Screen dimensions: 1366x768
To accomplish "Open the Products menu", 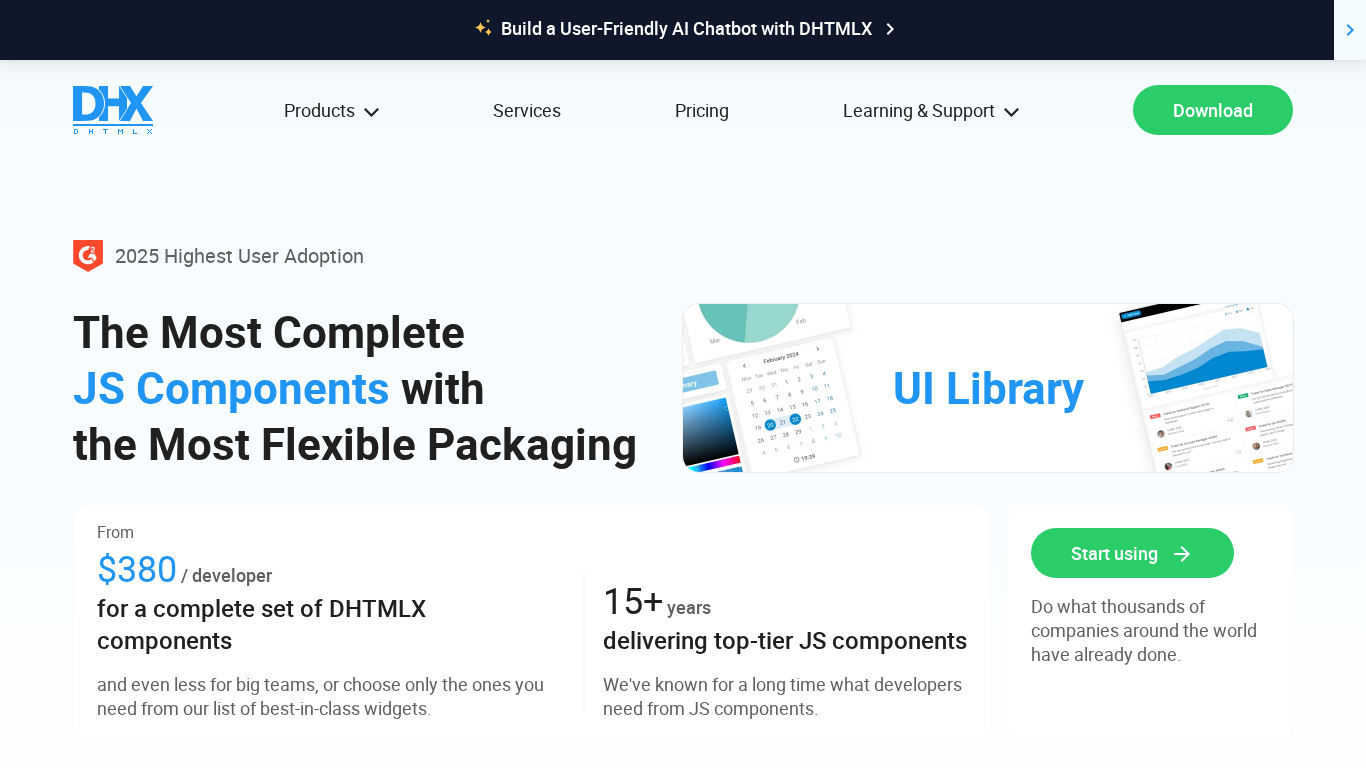I will (331, 111).
